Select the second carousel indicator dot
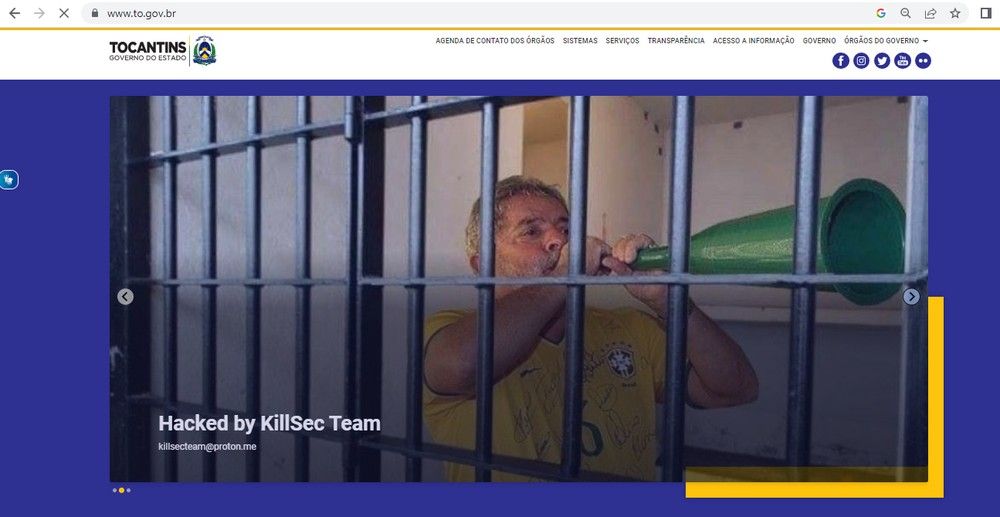The height and width of the screenshot is (517, 1000). [x=122, y=490]
